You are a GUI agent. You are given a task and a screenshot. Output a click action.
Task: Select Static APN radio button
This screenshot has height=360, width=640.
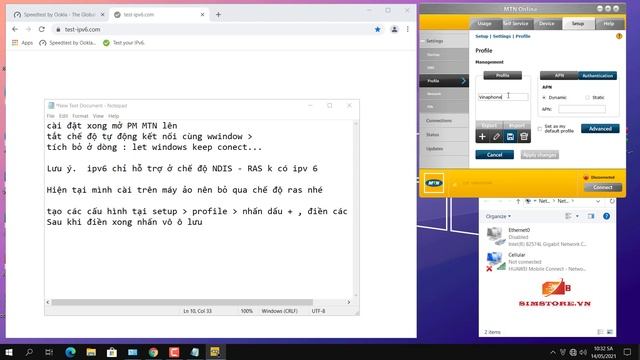tap(587, 98)
